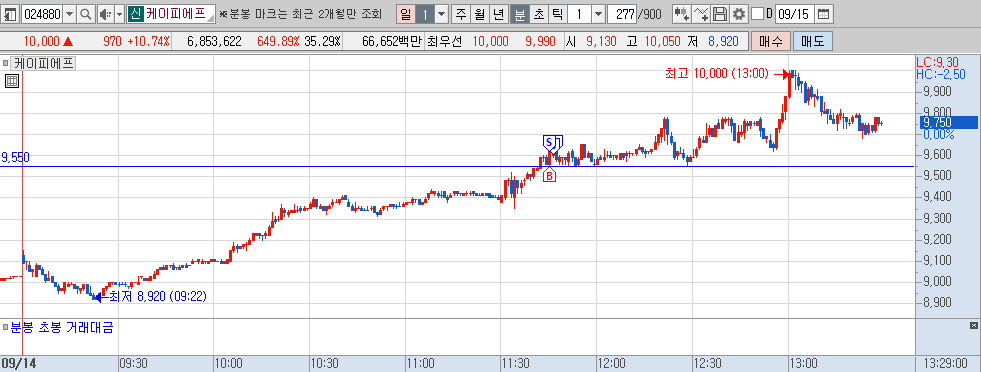Viewport: 981px width, 372px height.
Task: Click the blue 9,550 horizontal line label
Action: tap(16, 158)
